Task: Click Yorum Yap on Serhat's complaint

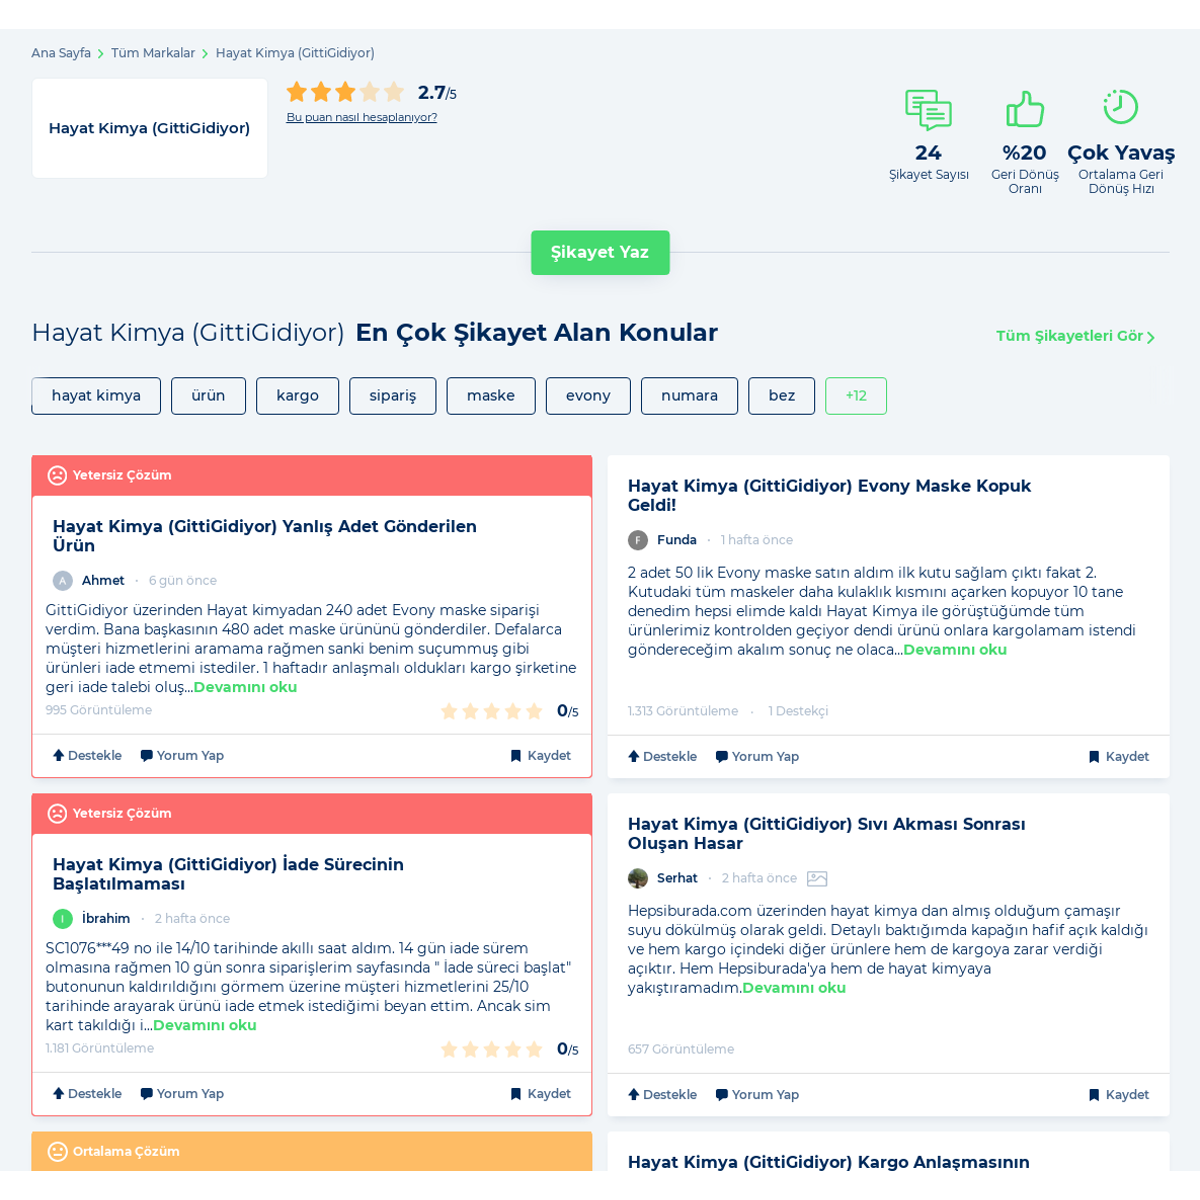Action: [x=757, y=1095]
